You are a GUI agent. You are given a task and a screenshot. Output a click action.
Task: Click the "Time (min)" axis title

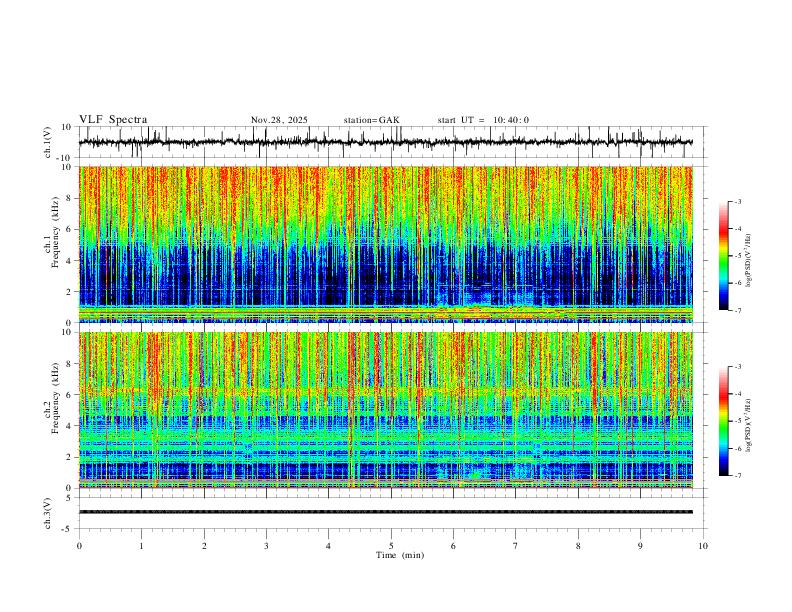click(x=400, y=555)
